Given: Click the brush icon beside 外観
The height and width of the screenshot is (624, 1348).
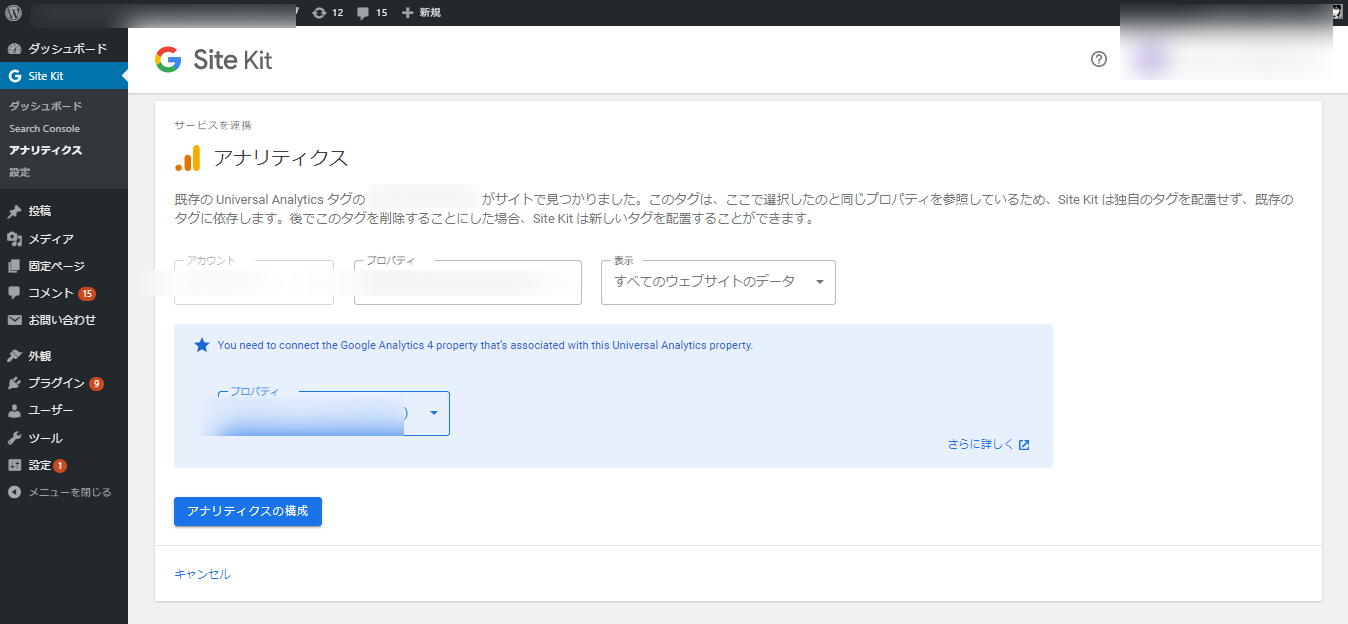Looking at the screenshot, I should pos(14,356).
